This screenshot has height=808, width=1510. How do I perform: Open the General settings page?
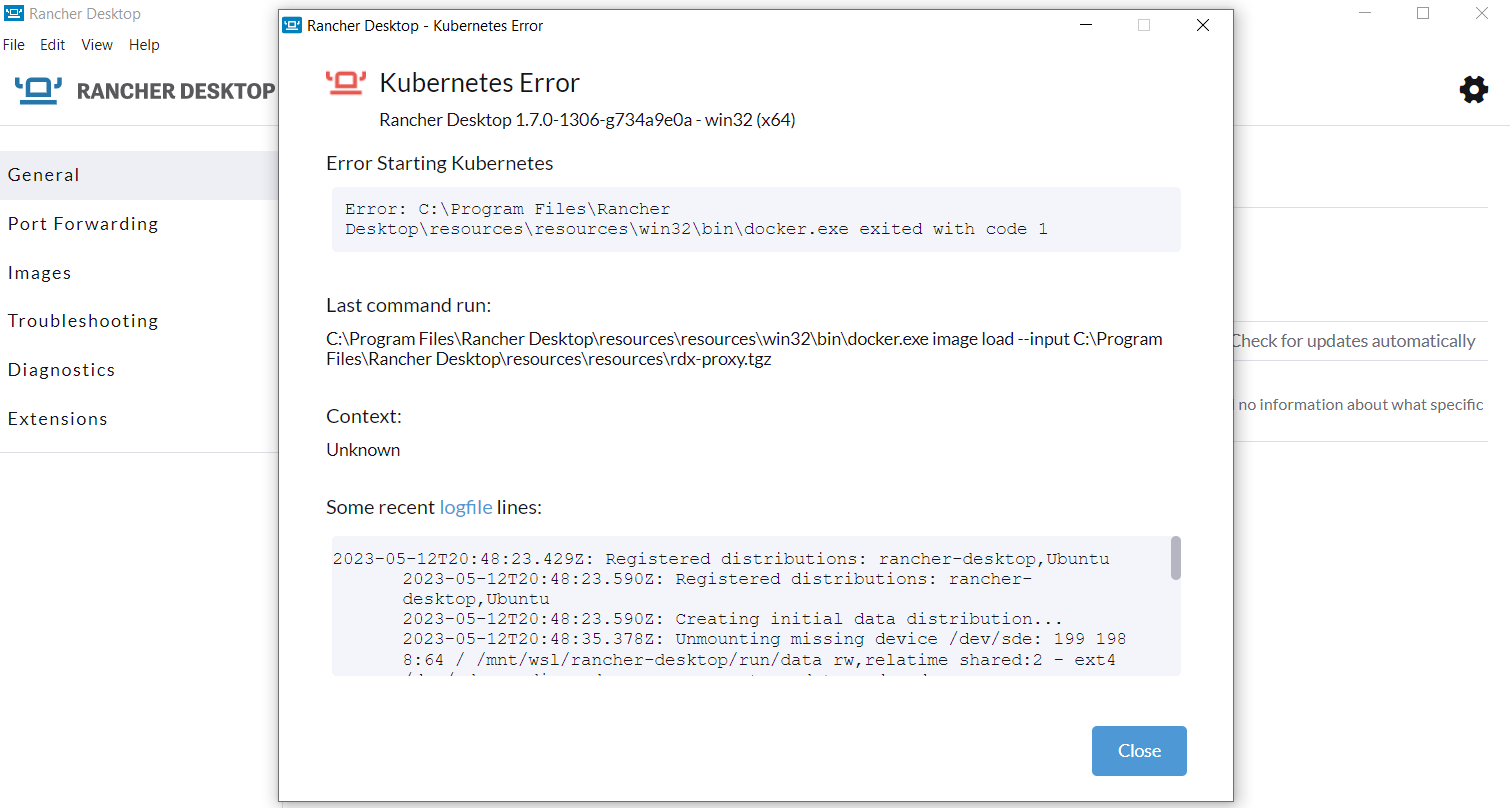[x=44, y=174]
